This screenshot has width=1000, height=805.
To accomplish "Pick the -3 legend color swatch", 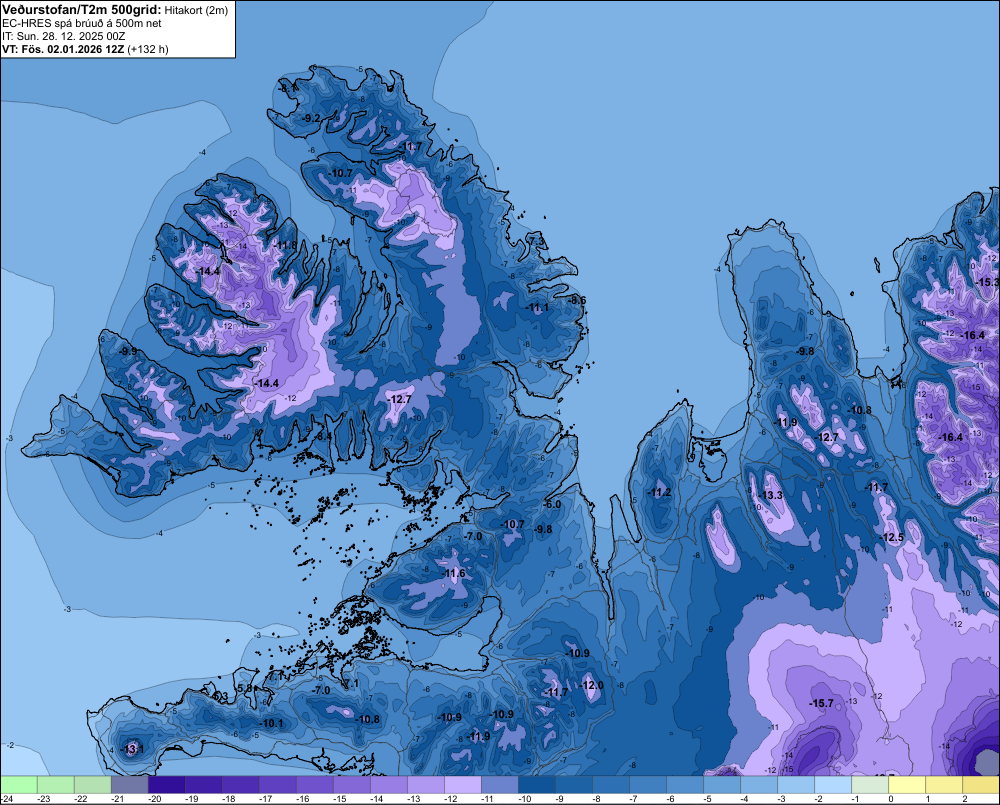I will click(795, 784).
